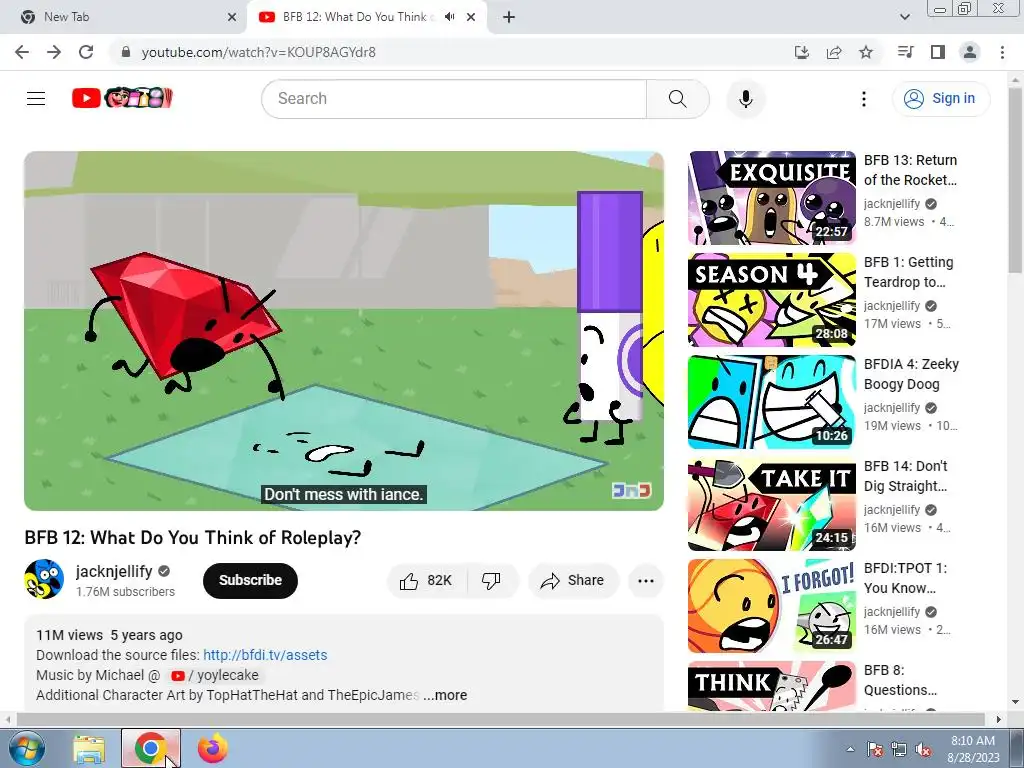Open the Chrome profile avatar
This screenshot has height=768, width=1024.
pos(970,52)
